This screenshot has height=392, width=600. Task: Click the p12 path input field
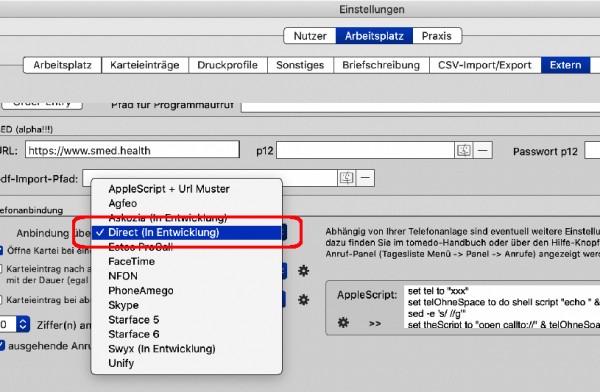point(365,150)
